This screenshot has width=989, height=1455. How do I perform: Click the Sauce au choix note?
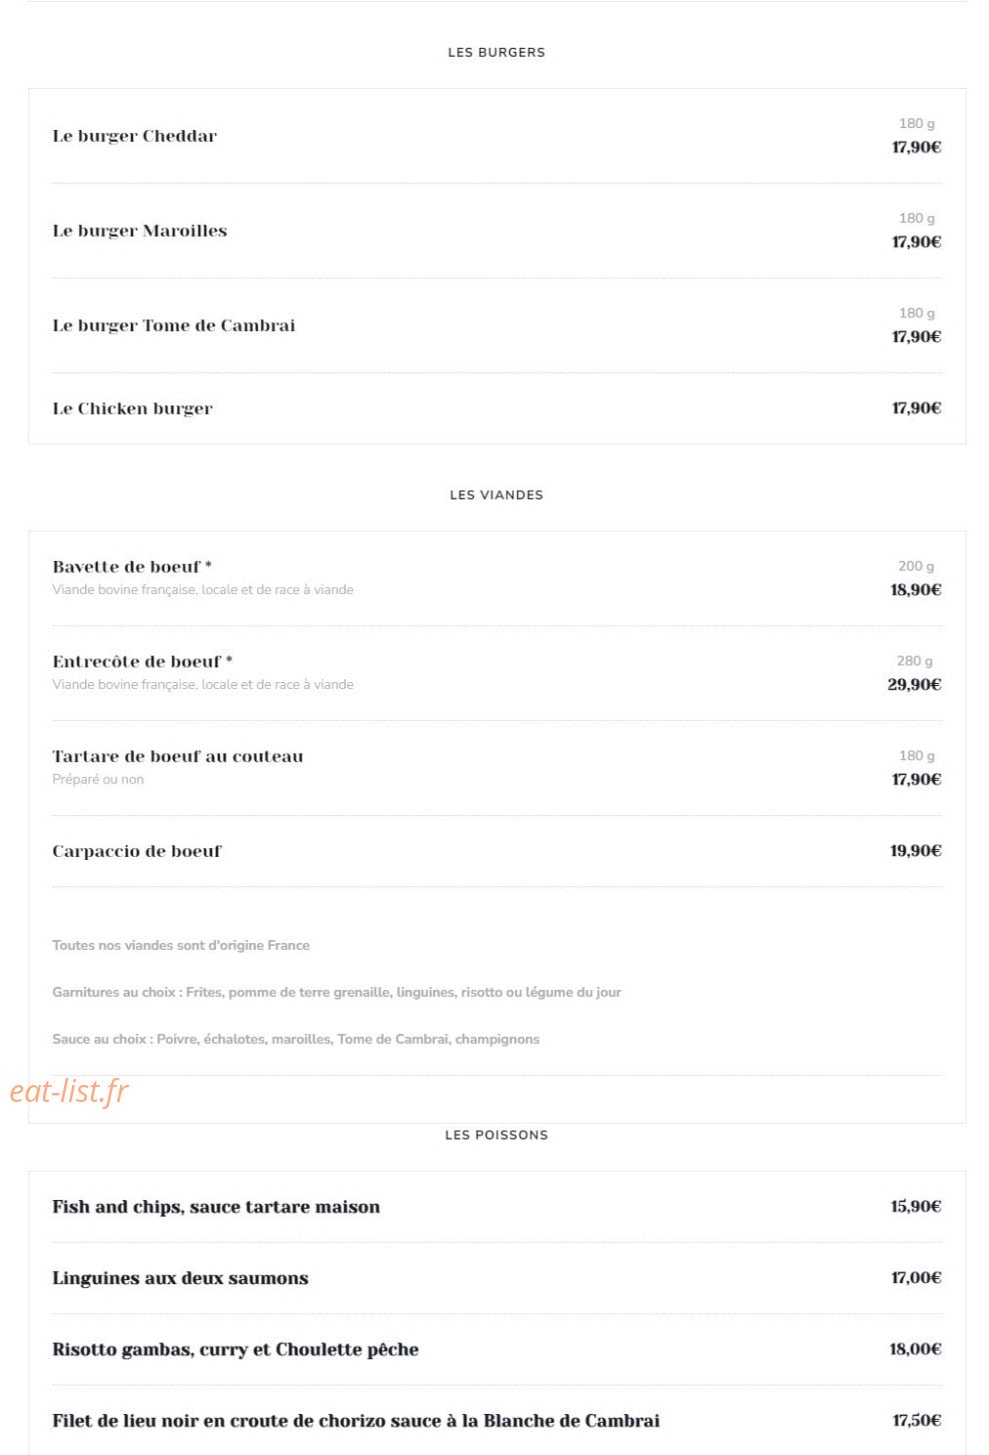(x=295, y=1039)
